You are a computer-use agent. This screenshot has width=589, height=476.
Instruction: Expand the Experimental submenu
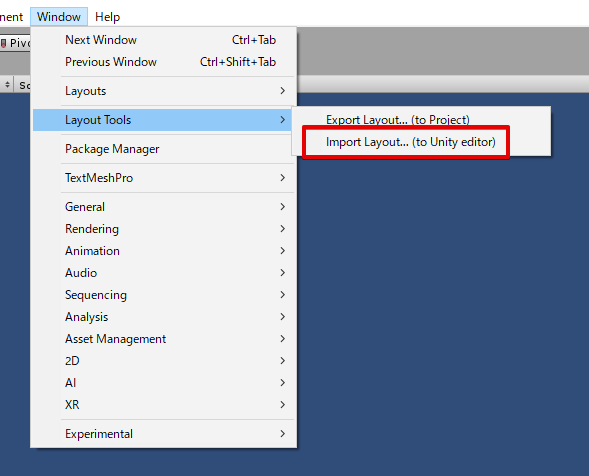tap(163, 434)
